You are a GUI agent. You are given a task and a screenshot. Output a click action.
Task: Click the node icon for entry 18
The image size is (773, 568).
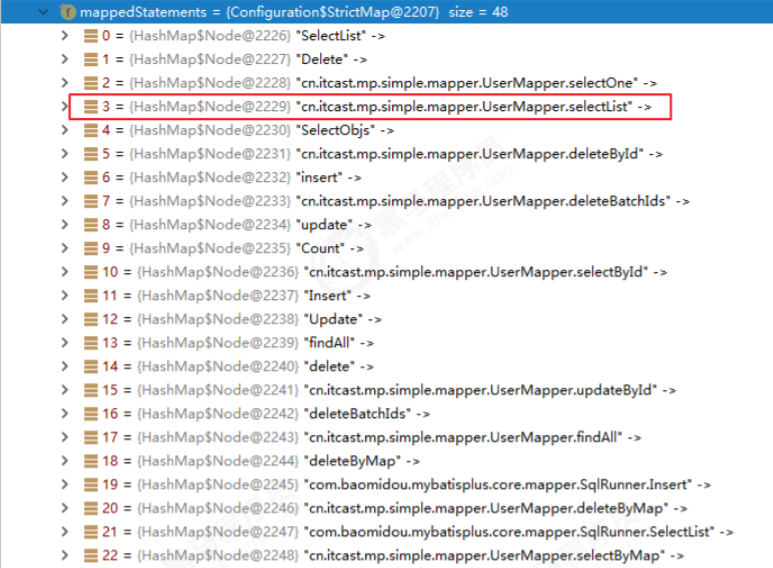[91, 462]
